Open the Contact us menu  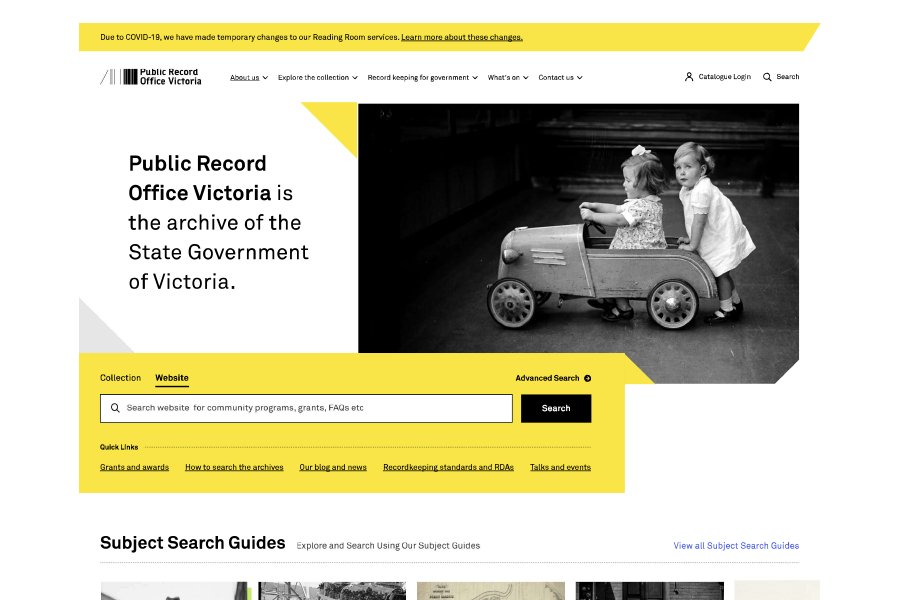556,77
